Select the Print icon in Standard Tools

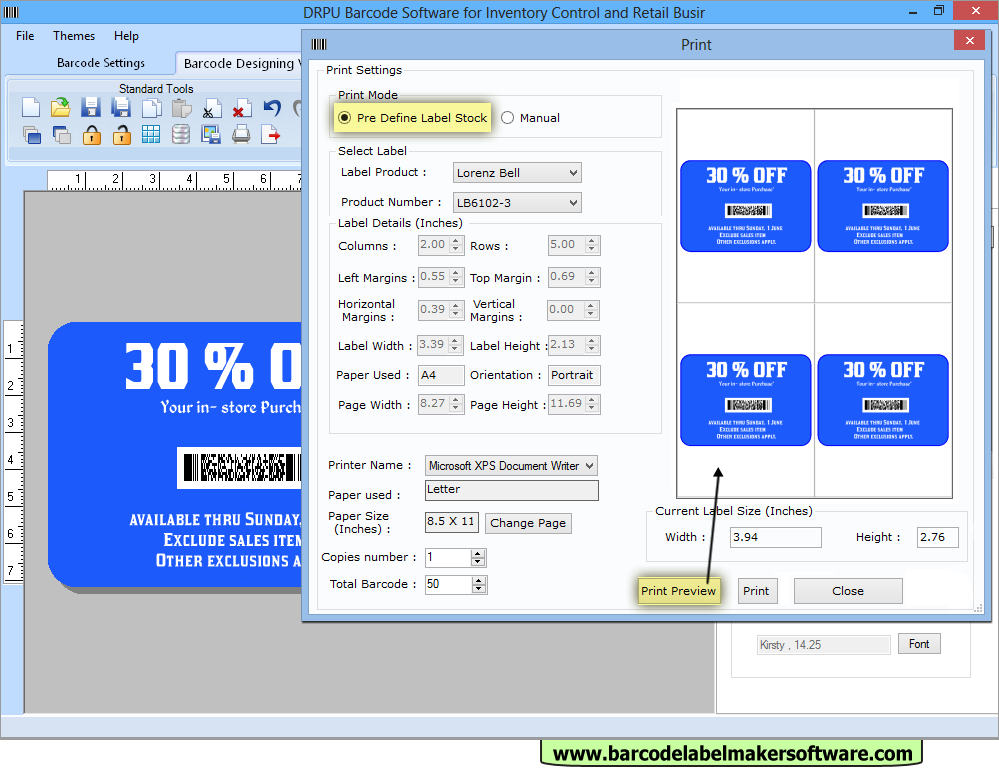point(241,135)
